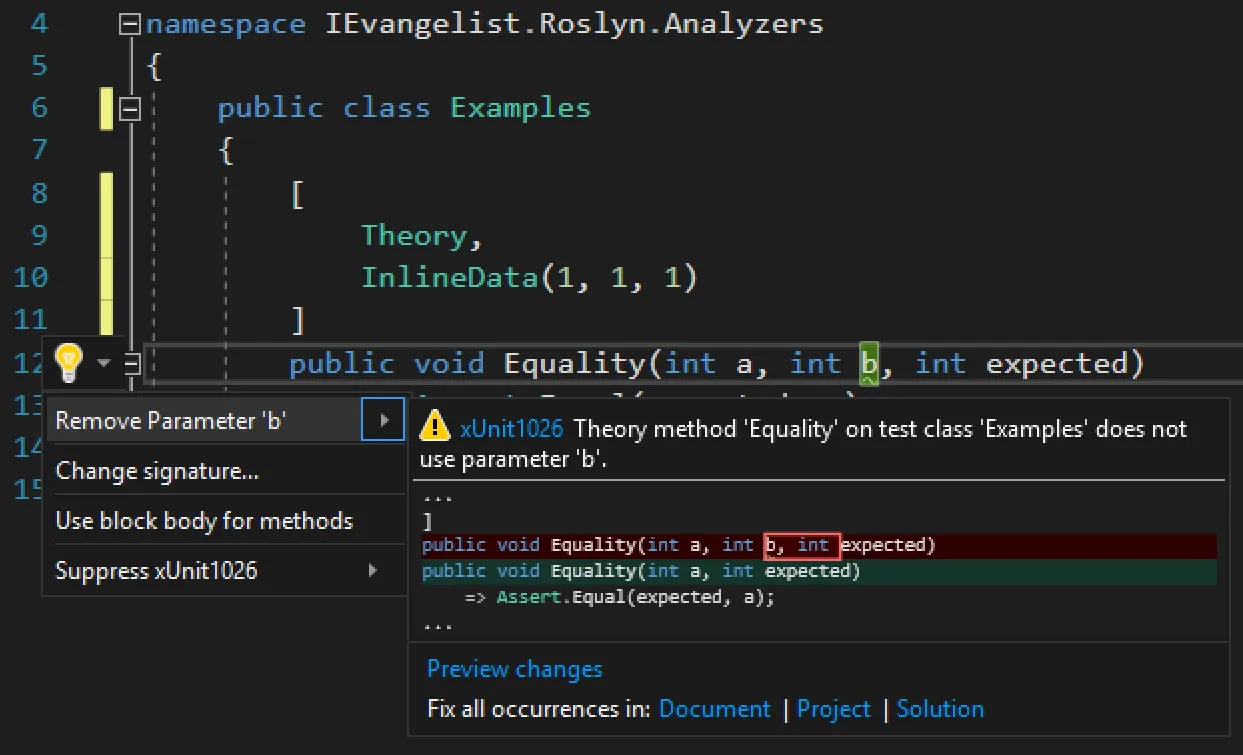Click the yellow warning triangle in the tooltip
The width and height of the screenshot is (1243, 755).
435,428
